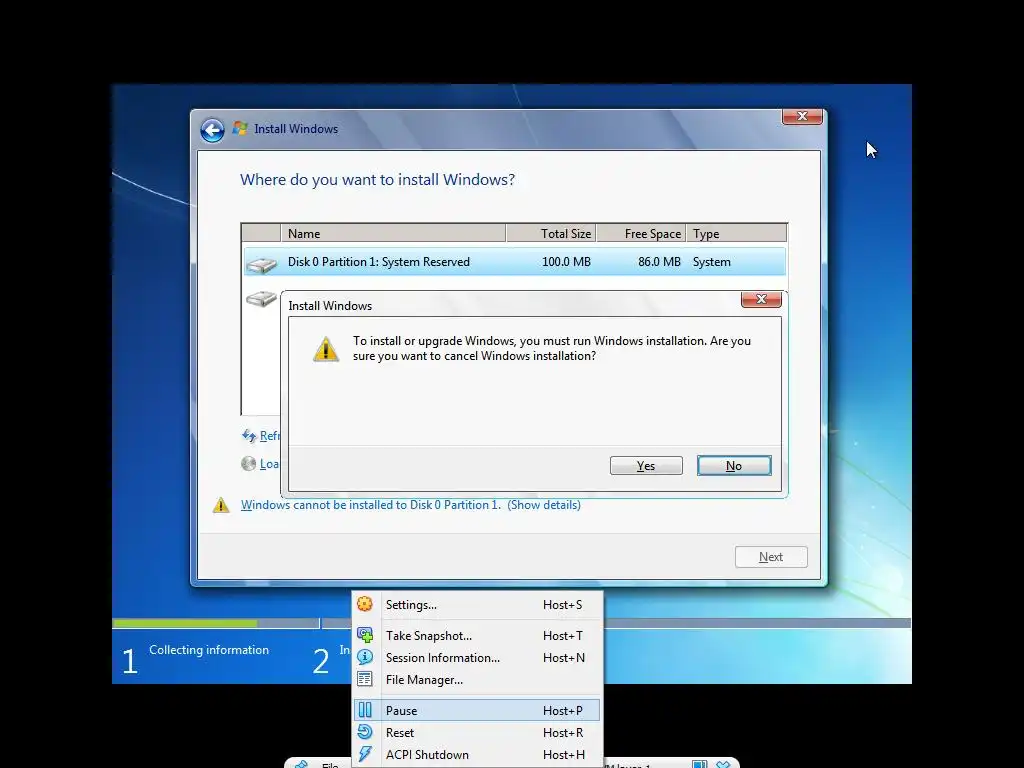Choose Take Snapshot... menu entry
This screenshot has height=768, width=1024.
pos(477,635)
